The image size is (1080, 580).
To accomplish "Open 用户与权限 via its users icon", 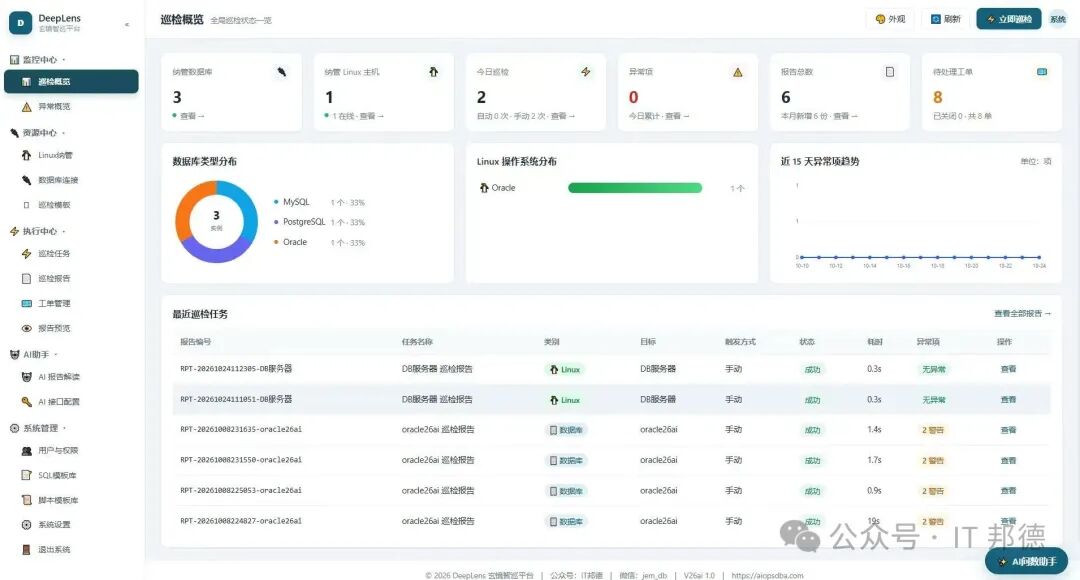I will pyautogui.click(x=26, y=450).
